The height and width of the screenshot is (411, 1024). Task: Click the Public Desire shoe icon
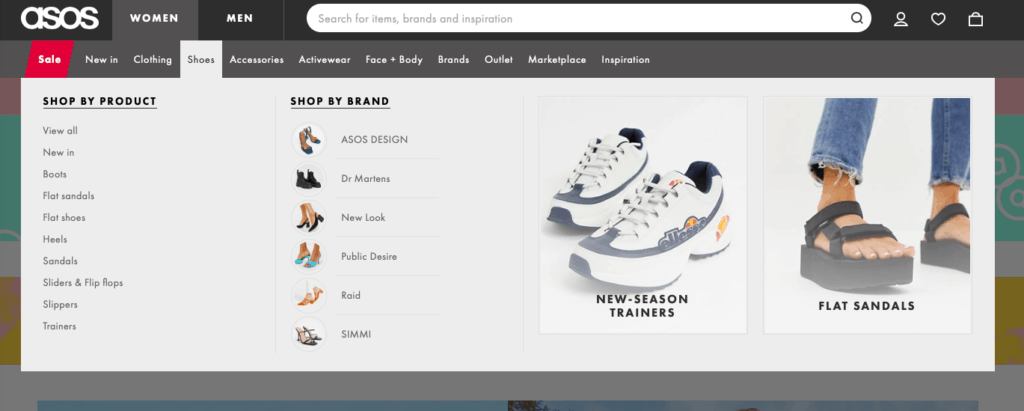point(309,256)
